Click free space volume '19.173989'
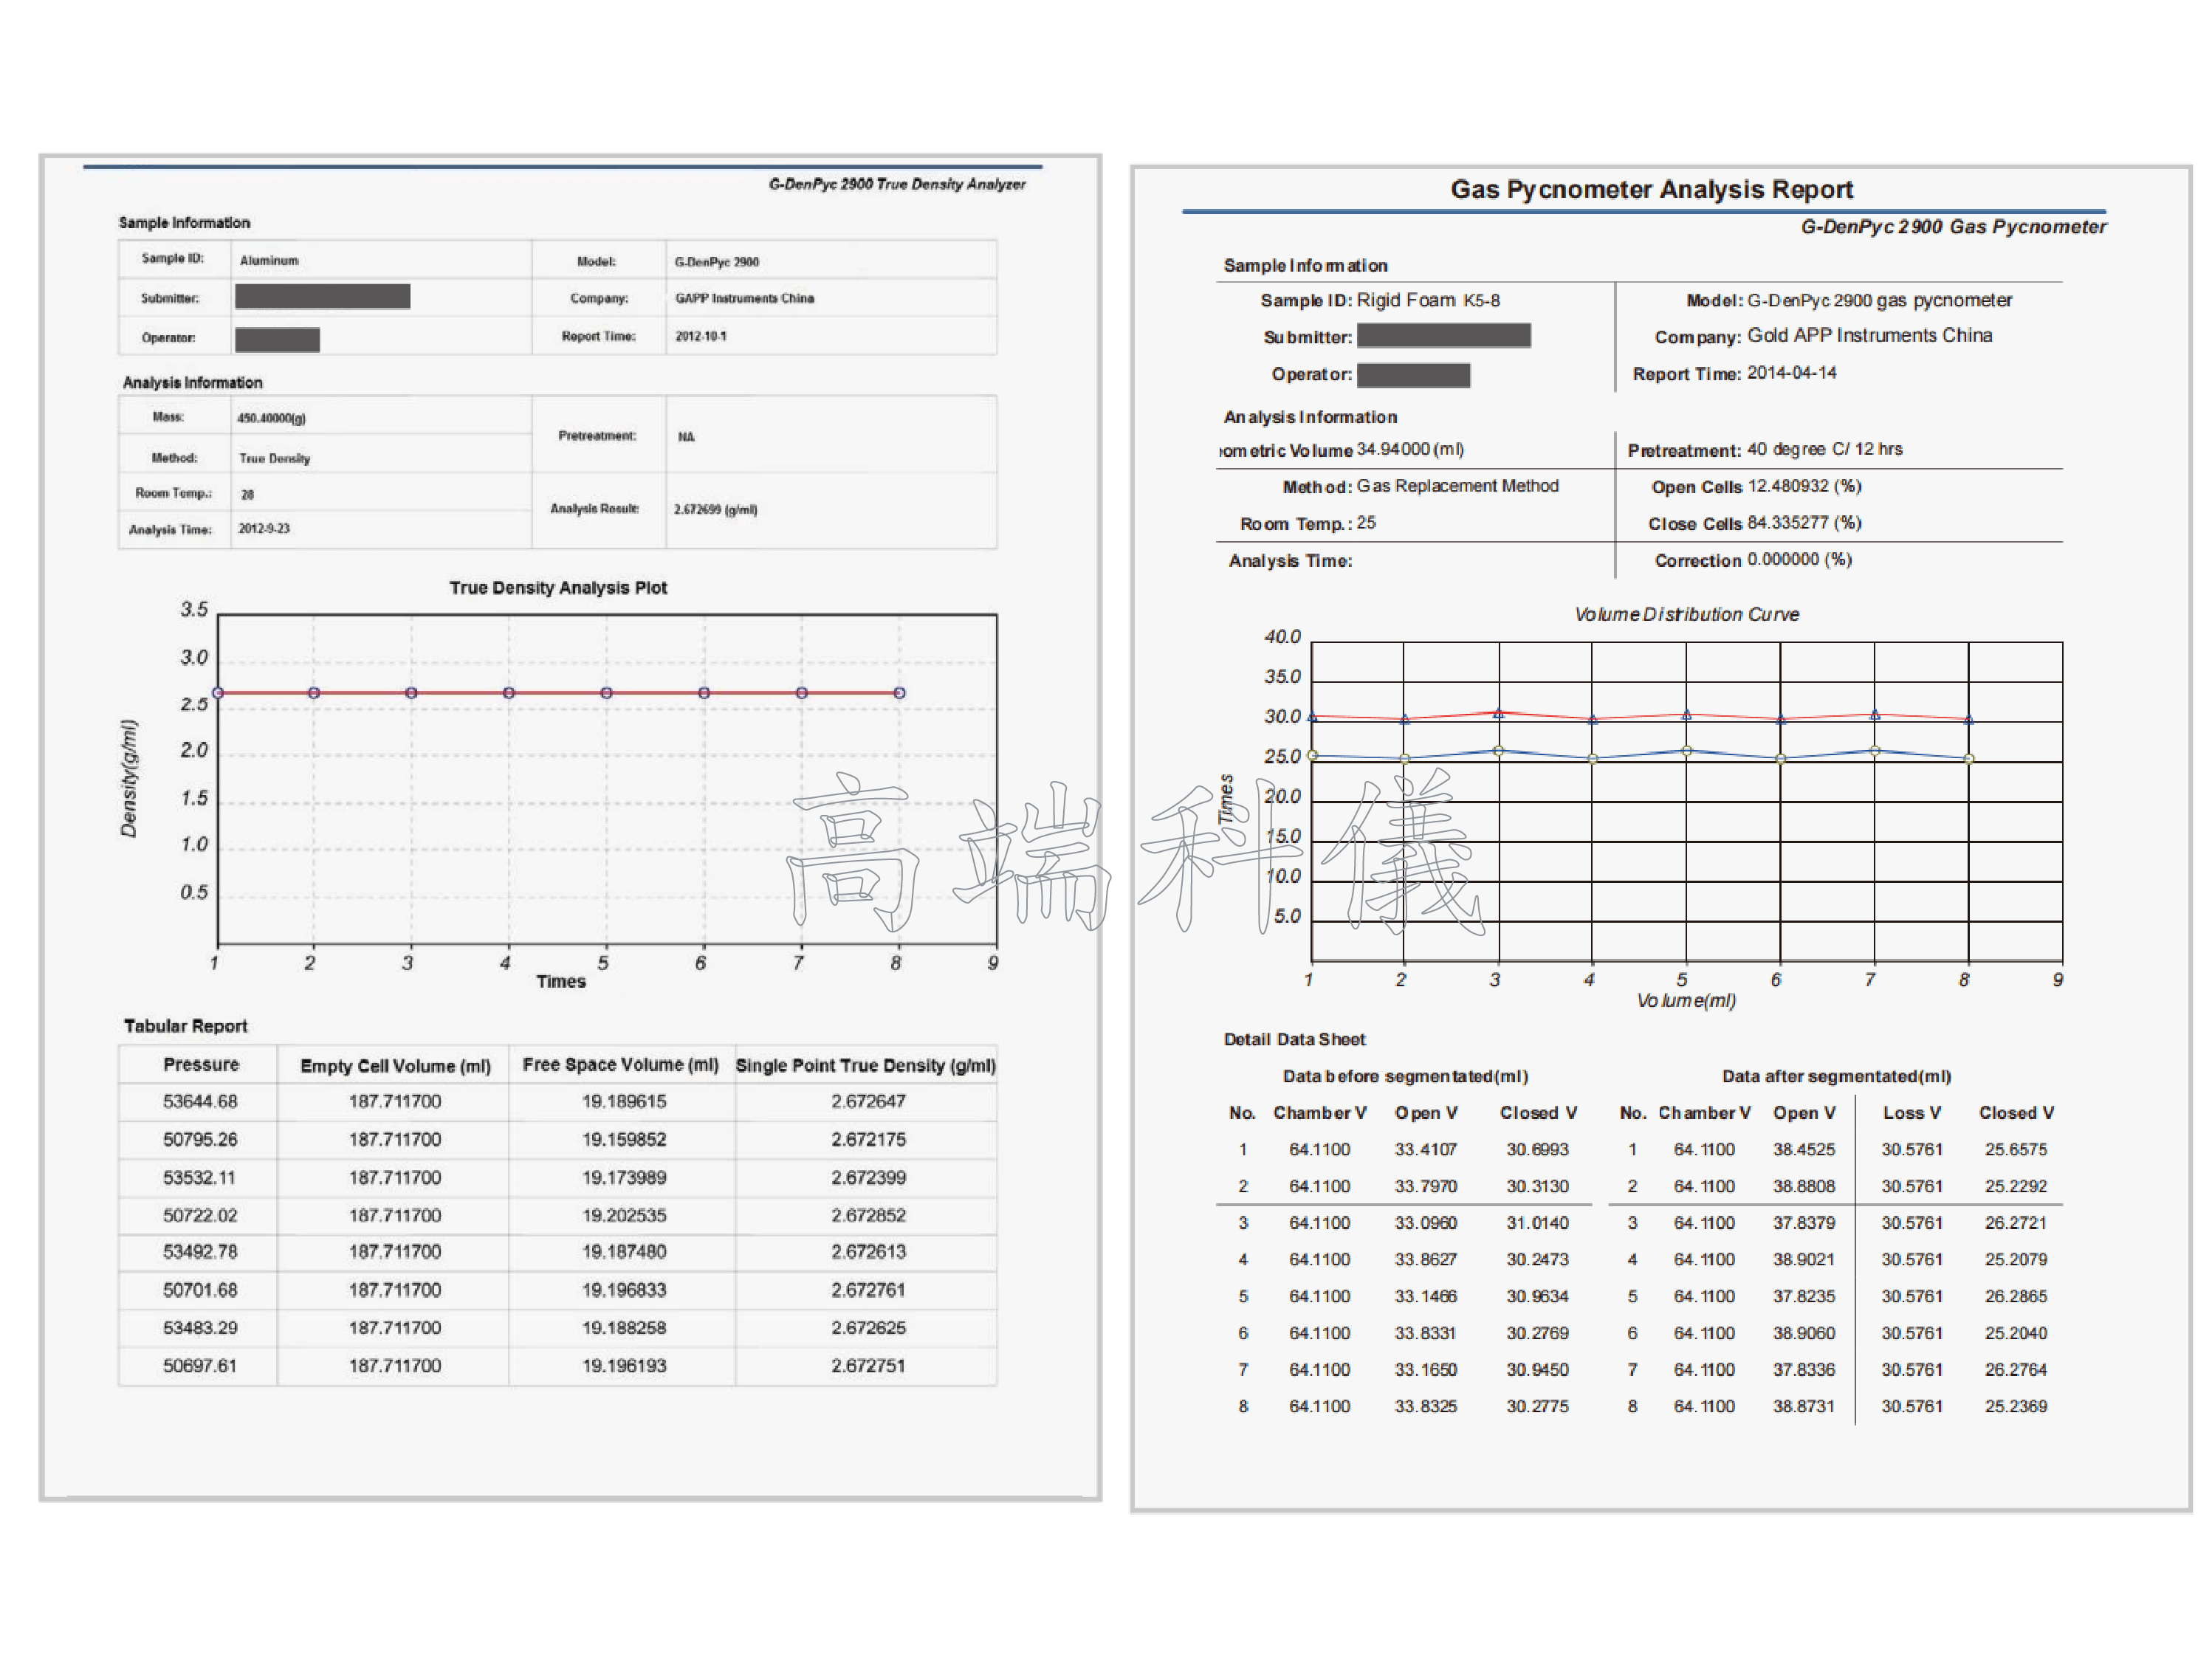Image resolution: width=2212 pixels, height=1658 pixels. 624,1177
